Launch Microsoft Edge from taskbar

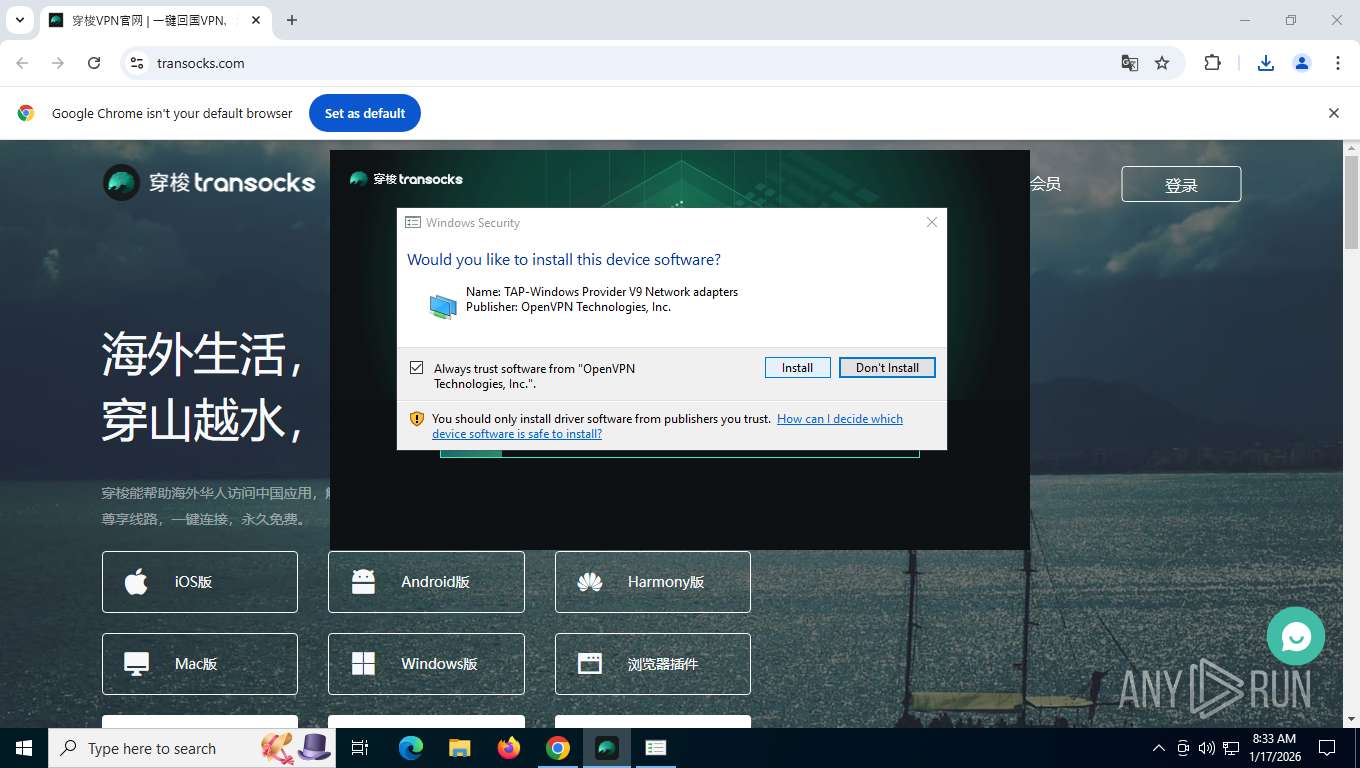click(411, 748)
